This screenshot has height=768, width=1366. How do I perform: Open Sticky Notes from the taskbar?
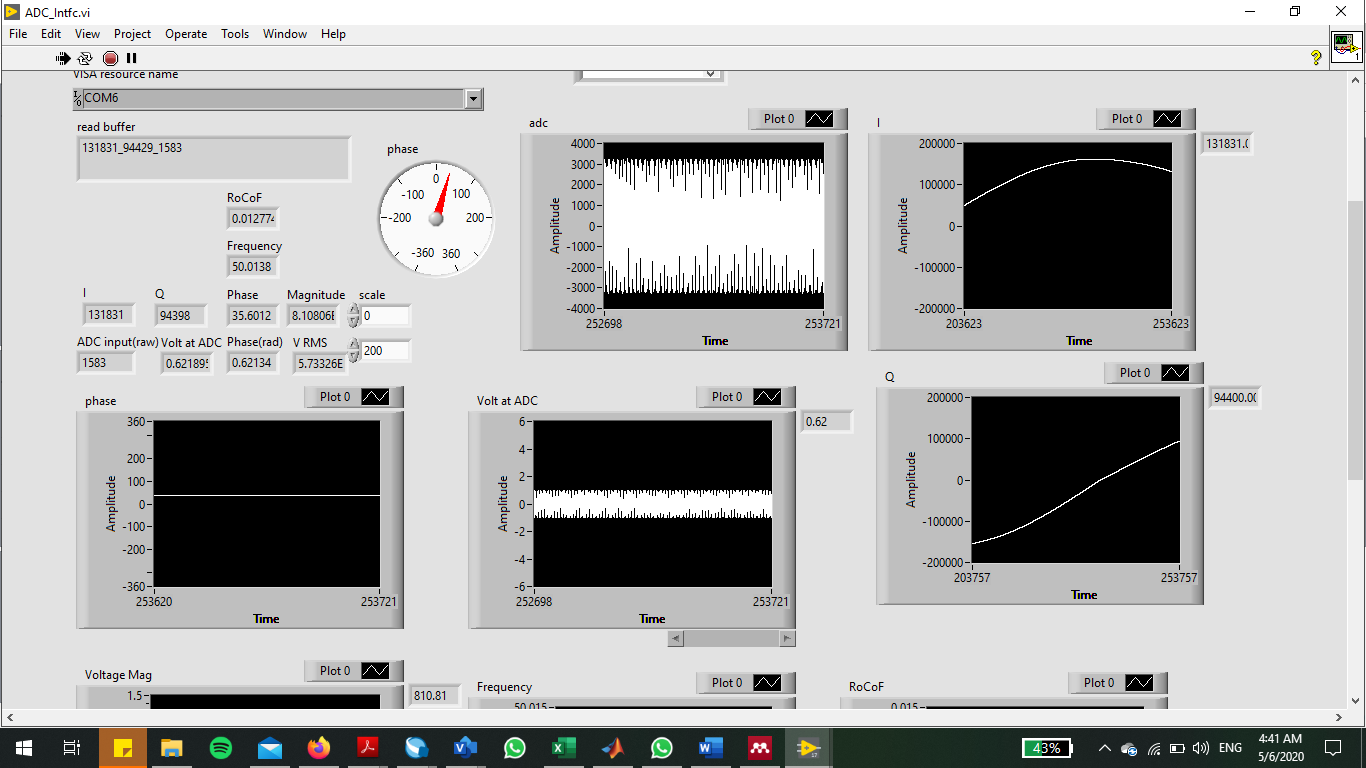coord(123,747)
